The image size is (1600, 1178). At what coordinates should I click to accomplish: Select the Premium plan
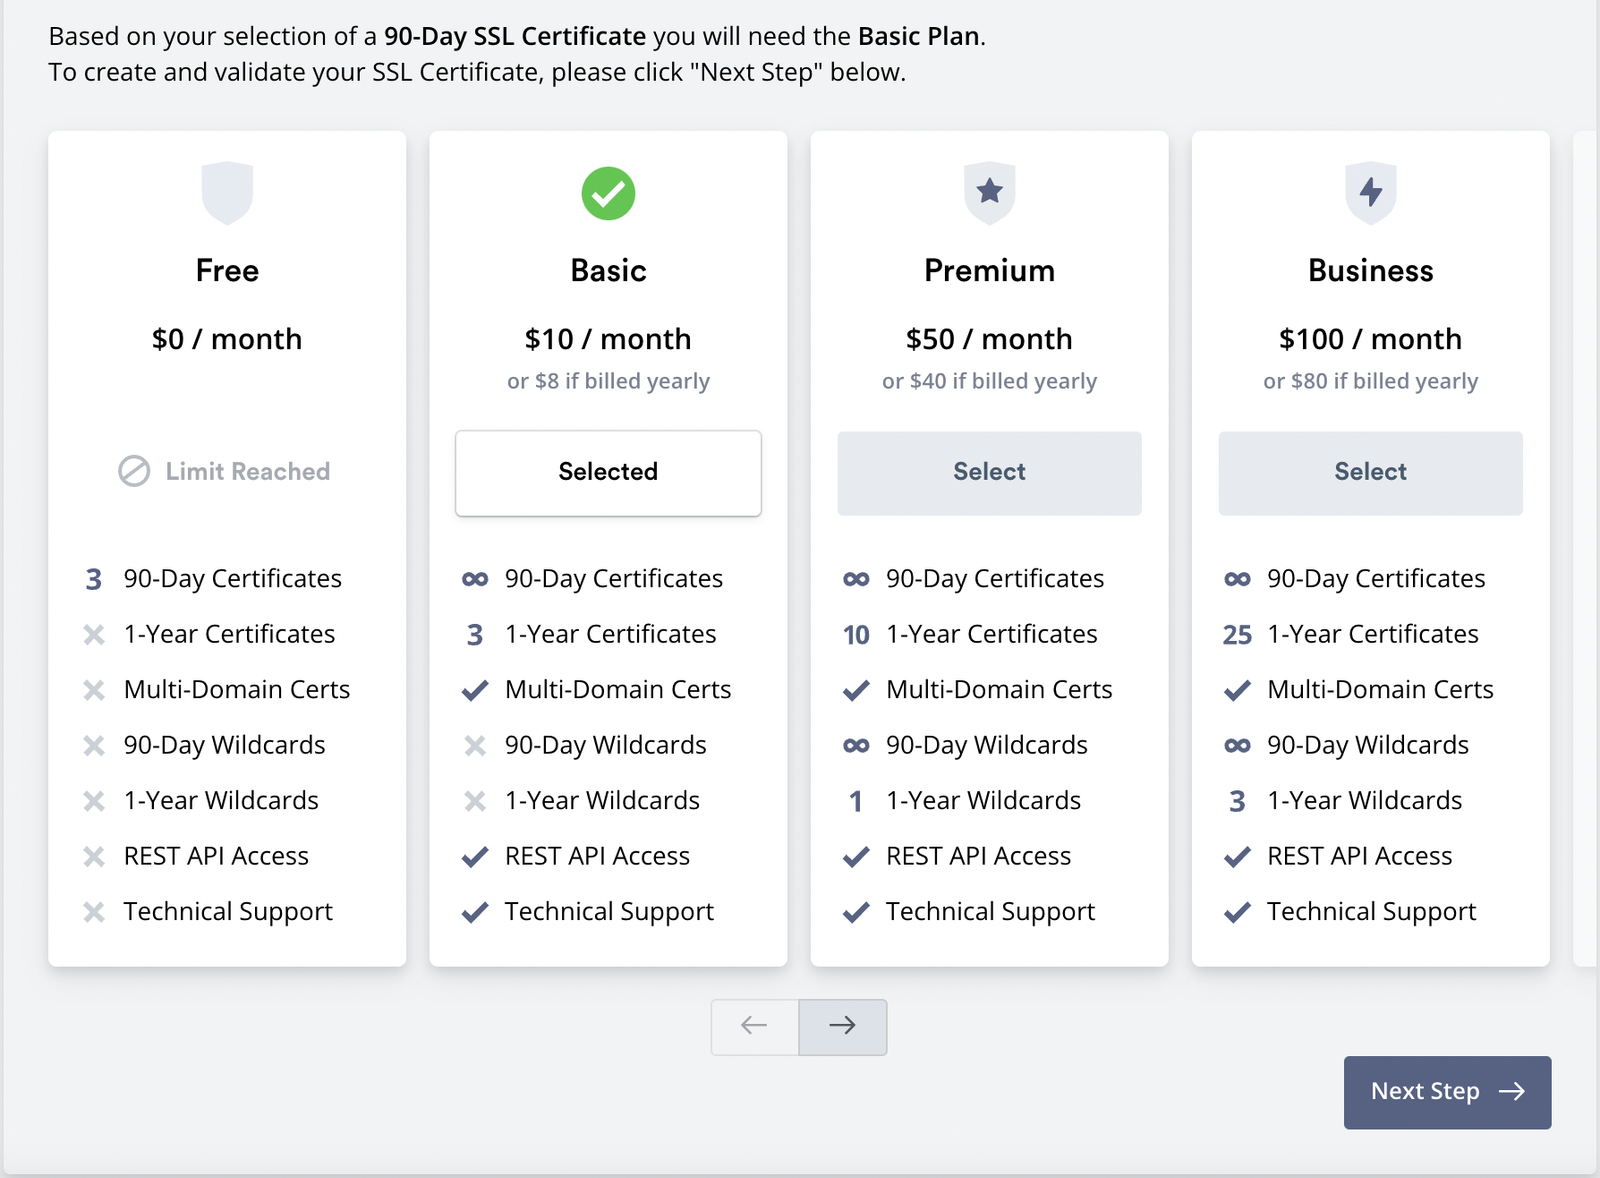[989, 473]
